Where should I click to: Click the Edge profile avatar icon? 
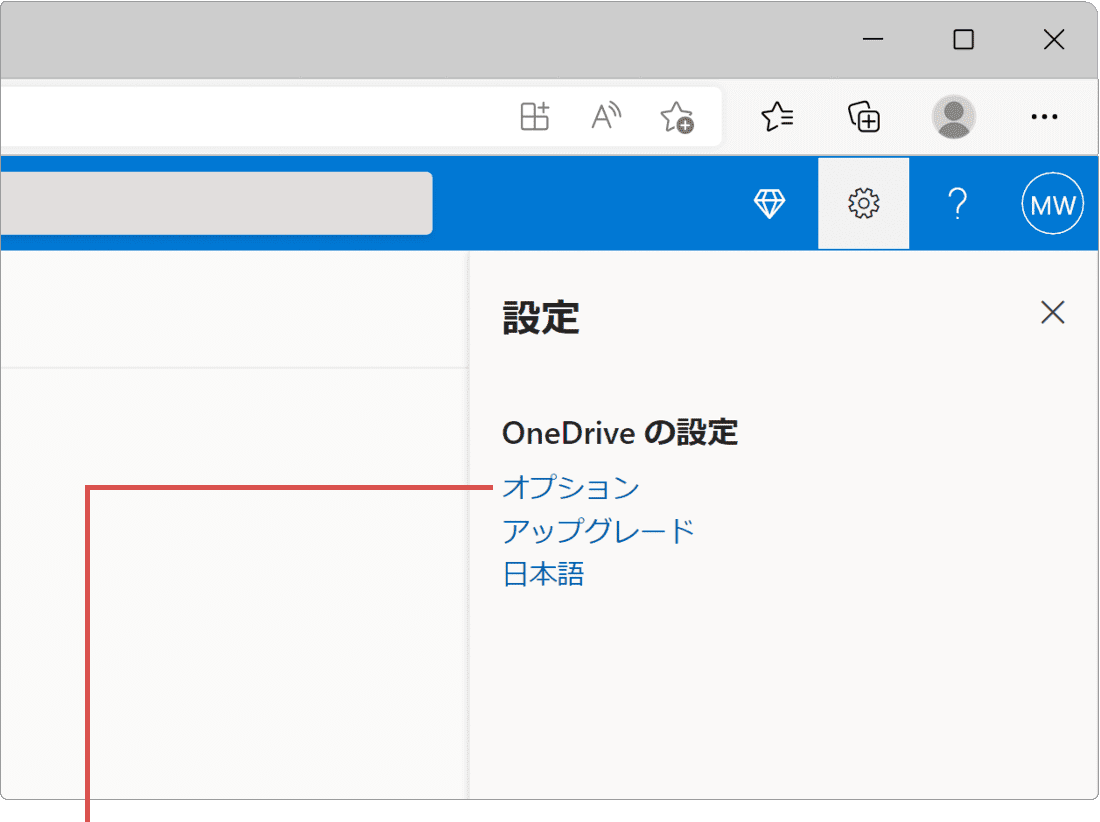click(x=953, y=116)
